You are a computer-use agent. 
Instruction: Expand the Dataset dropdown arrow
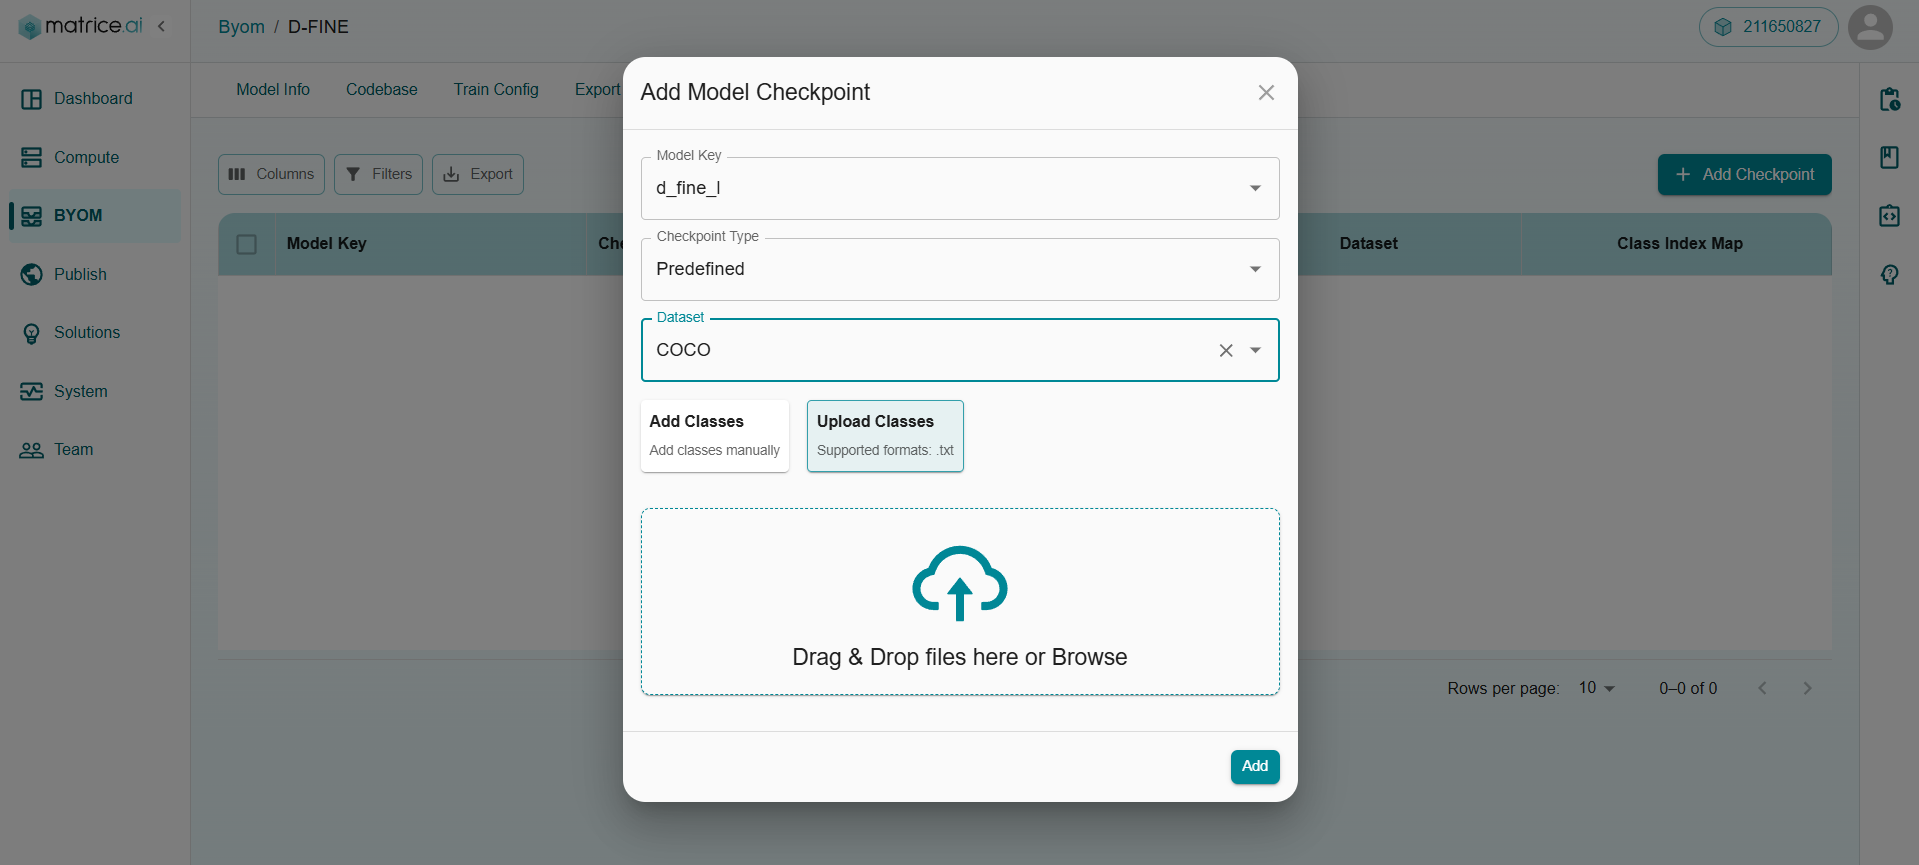1255,351
